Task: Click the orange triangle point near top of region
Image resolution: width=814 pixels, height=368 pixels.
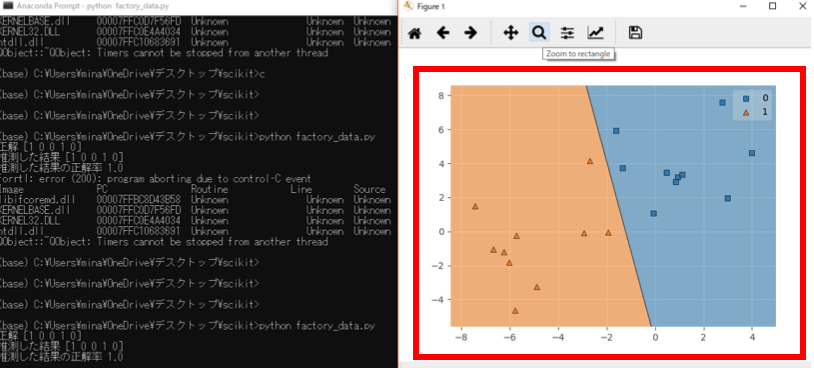Action: (590, 161)
